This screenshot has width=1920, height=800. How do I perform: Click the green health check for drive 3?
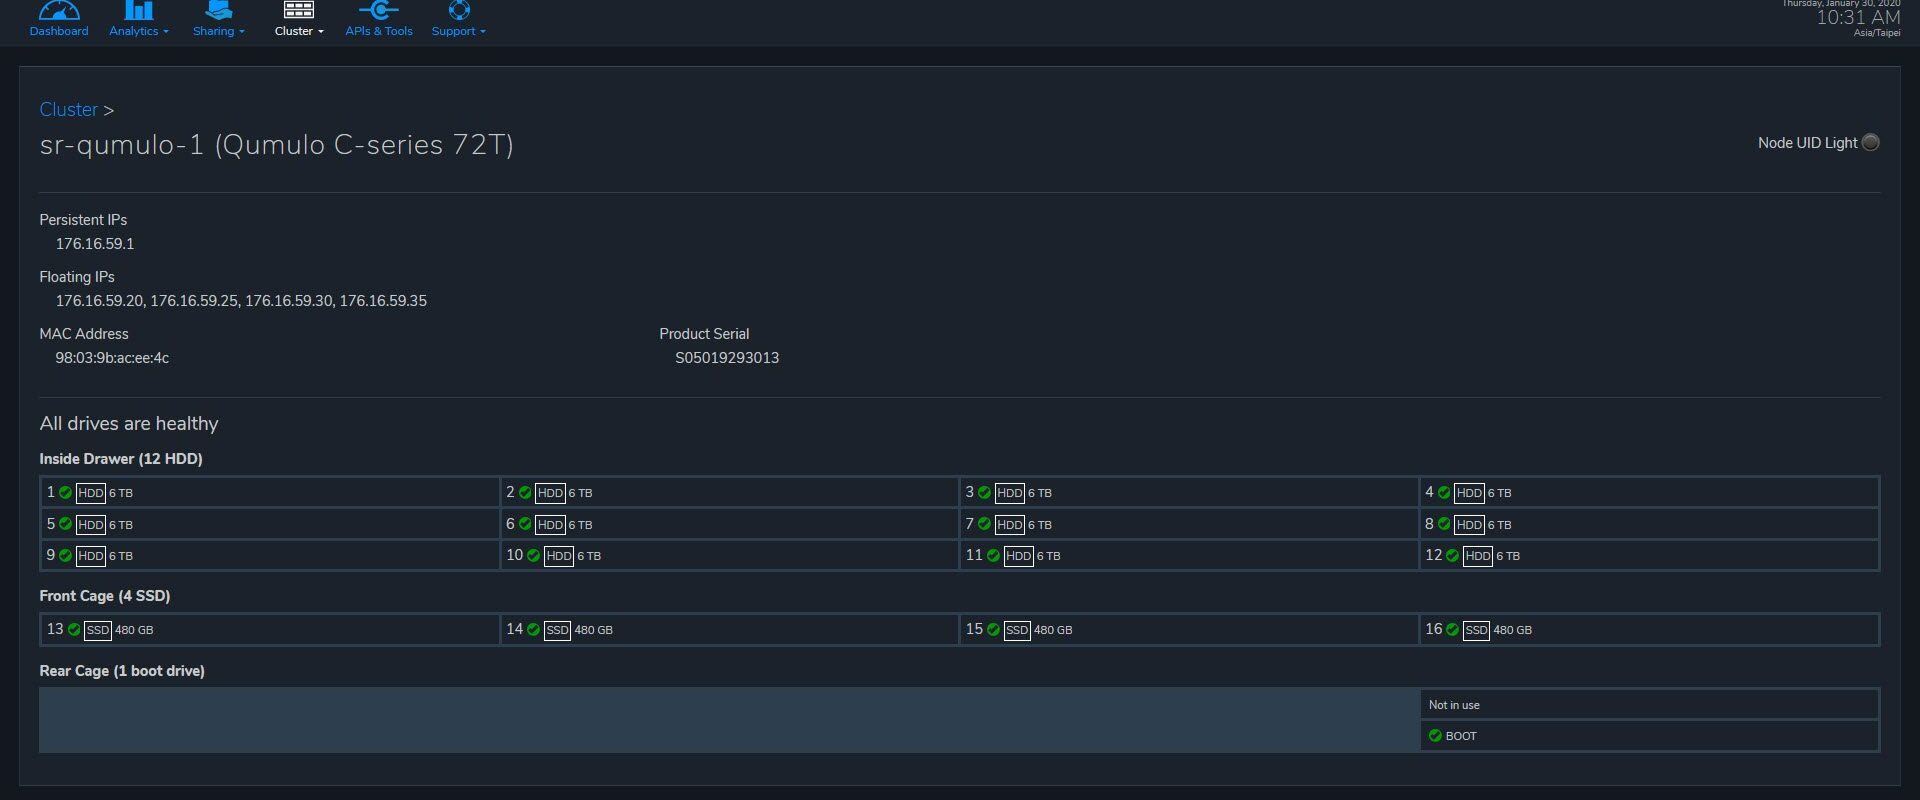984,493
